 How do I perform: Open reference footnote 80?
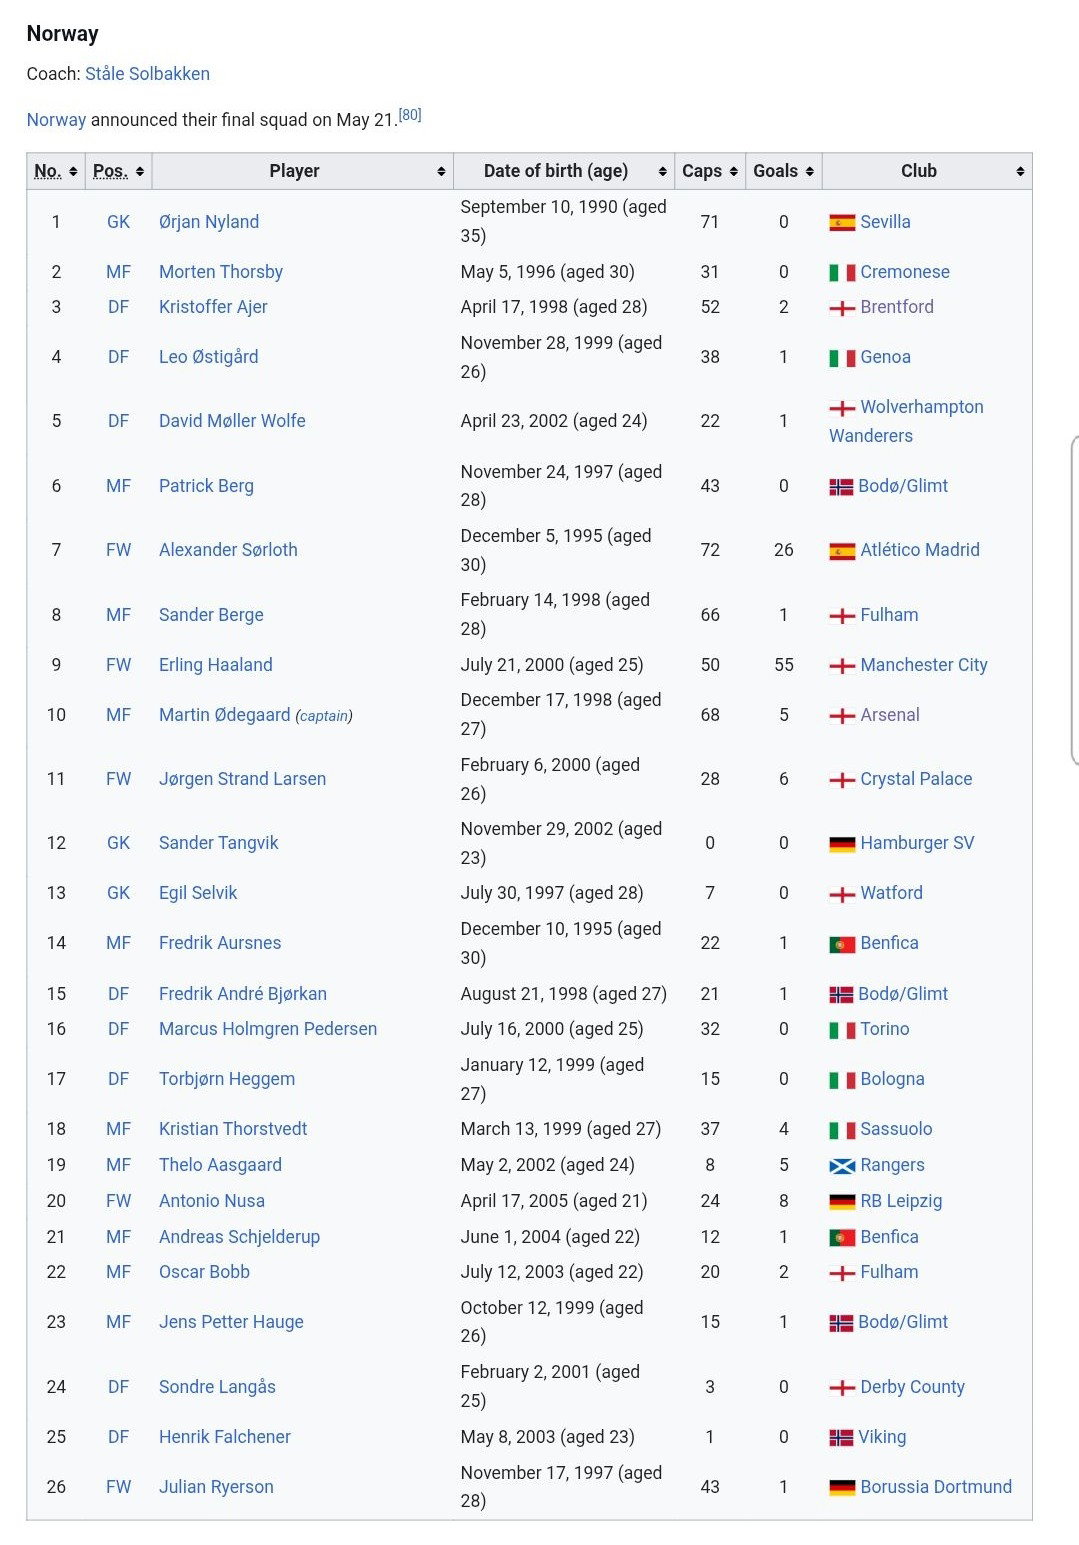coord(410,115)
